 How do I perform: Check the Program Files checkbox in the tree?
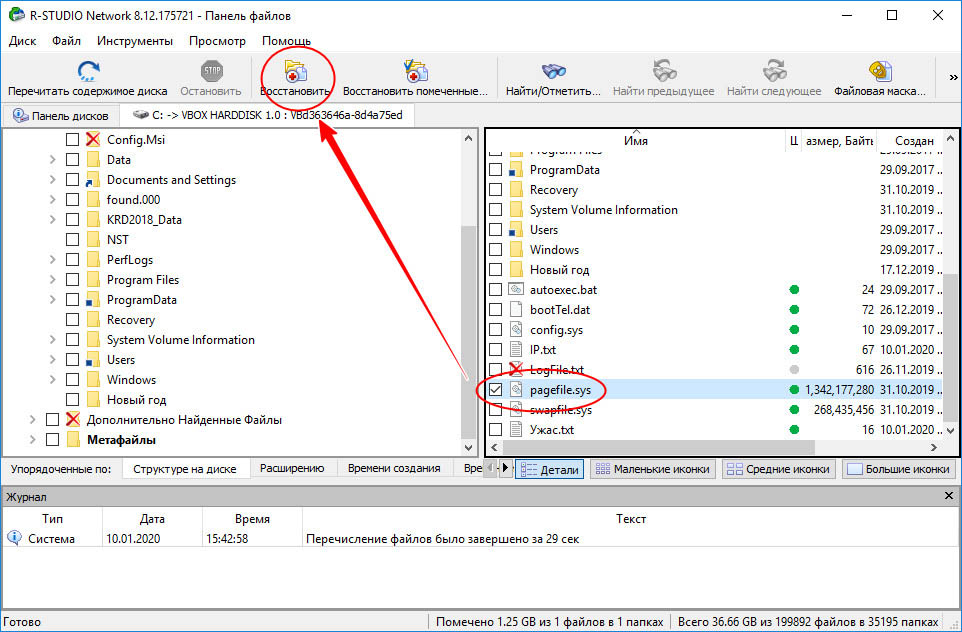pos(72,280)
